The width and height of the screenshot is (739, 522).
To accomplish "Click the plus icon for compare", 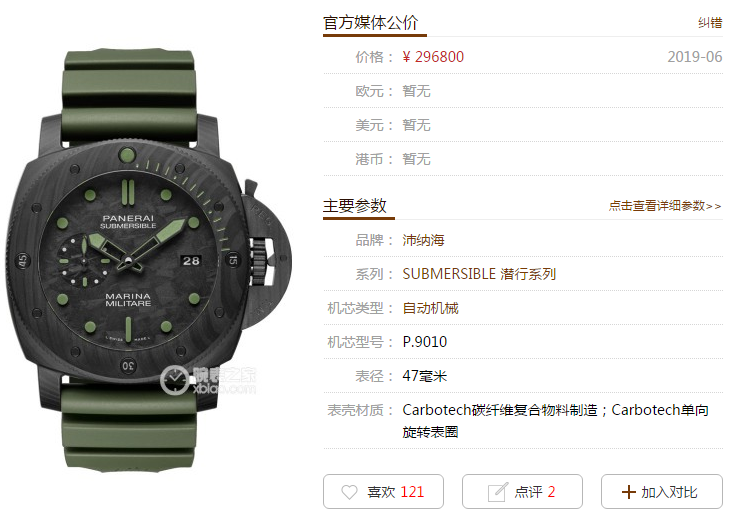I will (629, 492).
